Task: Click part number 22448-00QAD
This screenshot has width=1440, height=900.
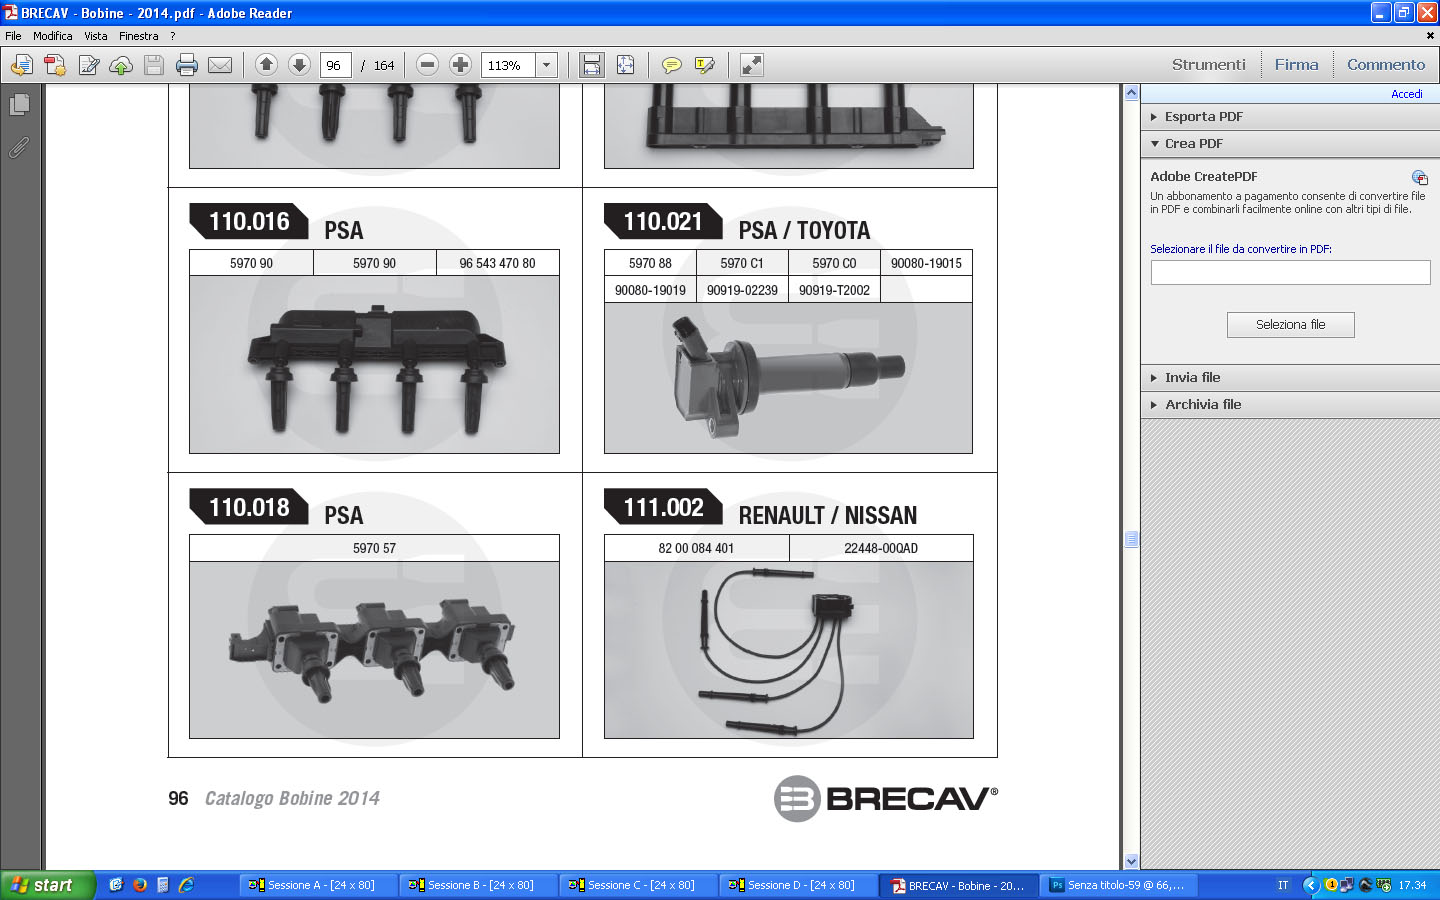Action: click(881, 548)
